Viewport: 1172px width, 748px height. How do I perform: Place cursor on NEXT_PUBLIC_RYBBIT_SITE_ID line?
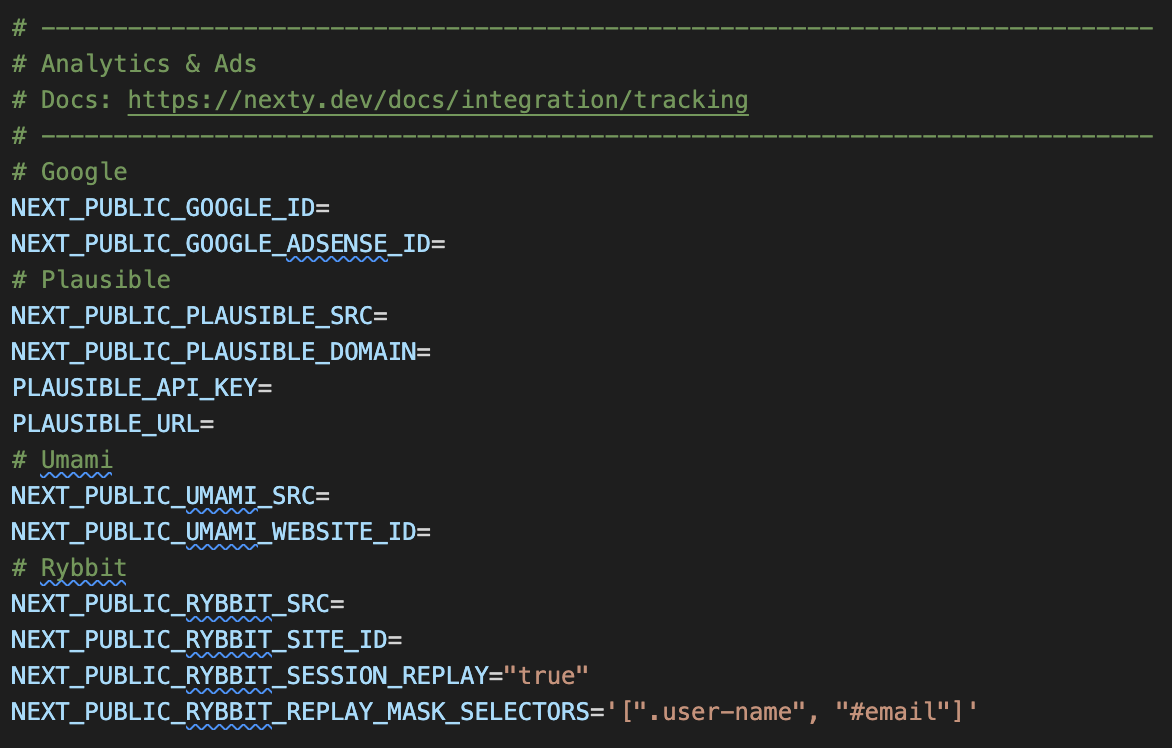[x=199, y=640]
